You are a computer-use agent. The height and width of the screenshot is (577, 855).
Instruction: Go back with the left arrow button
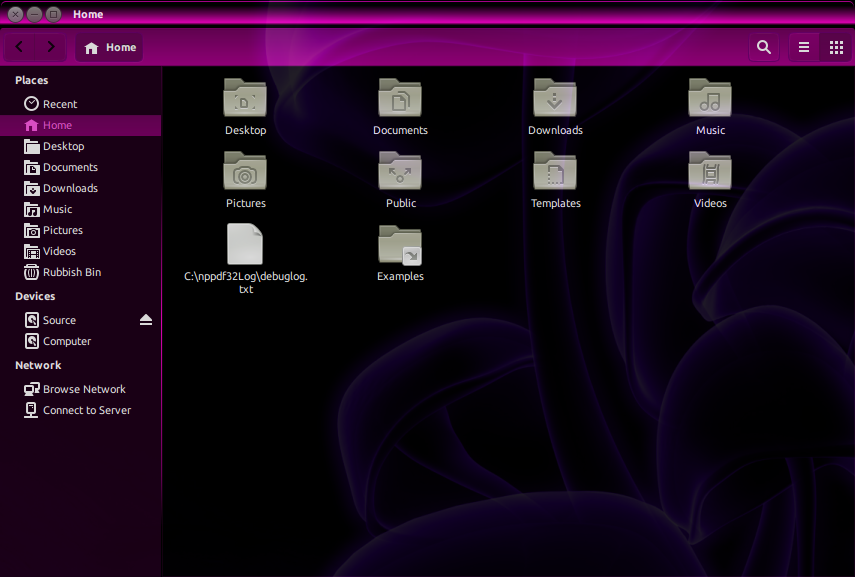point(20,47)
